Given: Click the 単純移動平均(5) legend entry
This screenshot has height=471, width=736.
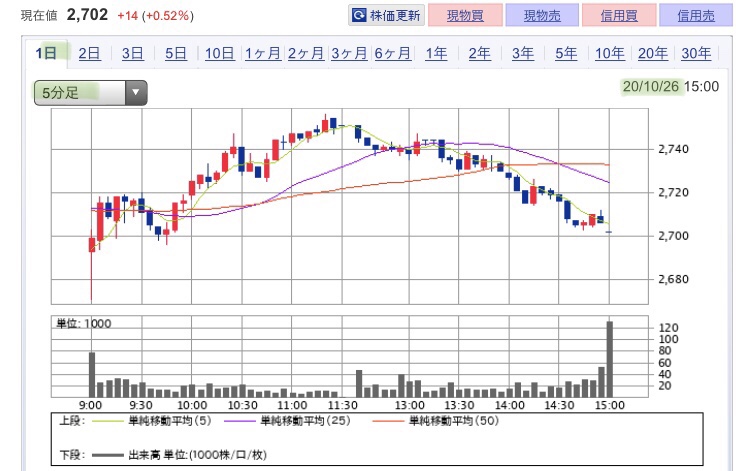Looking at the screenshot, I should point(153,421).
